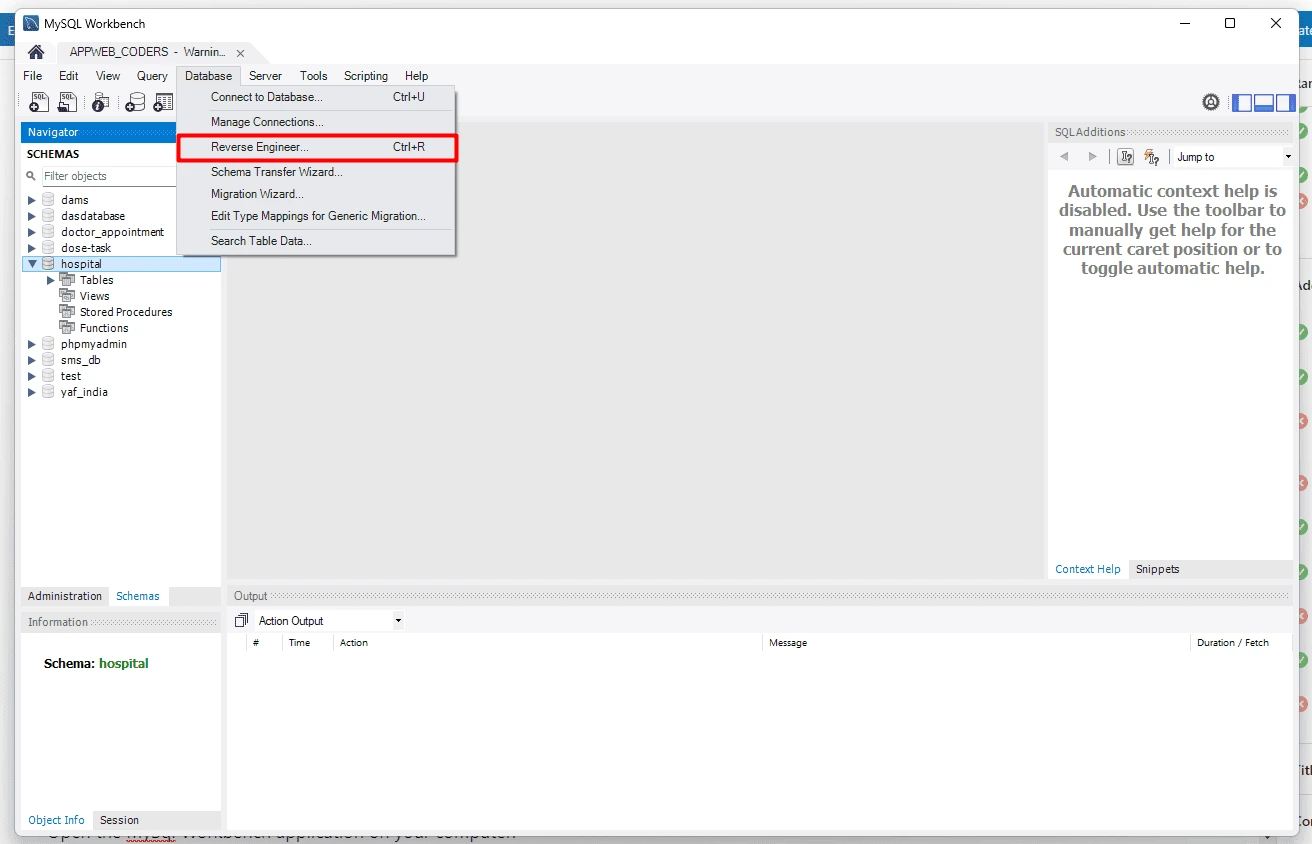Open the File menu
1312x844 pixels.
33,76
